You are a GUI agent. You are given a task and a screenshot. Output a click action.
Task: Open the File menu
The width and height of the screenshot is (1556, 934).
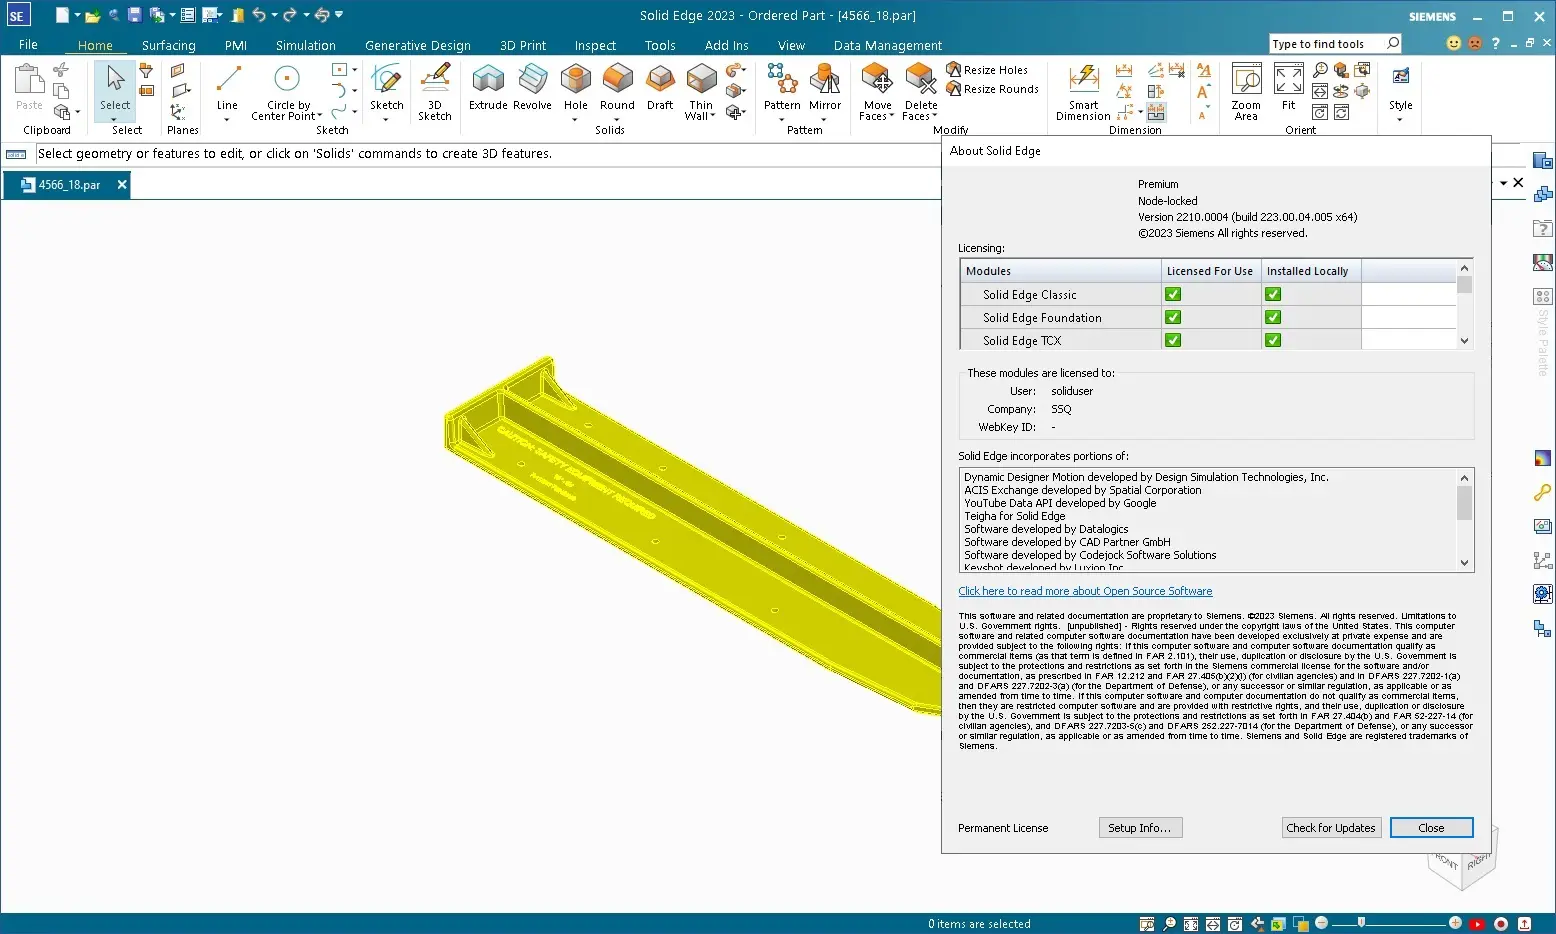coord(28,45)
